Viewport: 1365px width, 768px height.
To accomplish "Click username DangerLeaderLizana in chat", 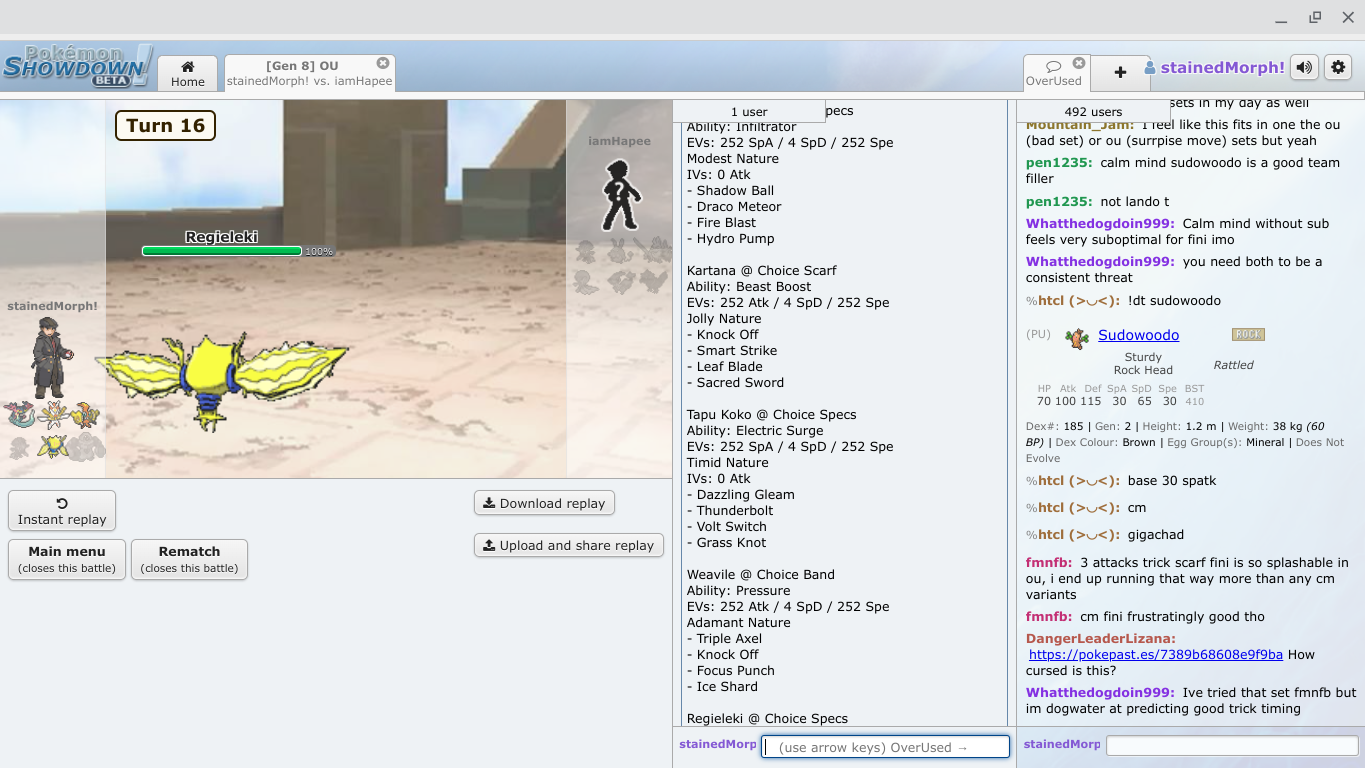I will point(1101,638).
